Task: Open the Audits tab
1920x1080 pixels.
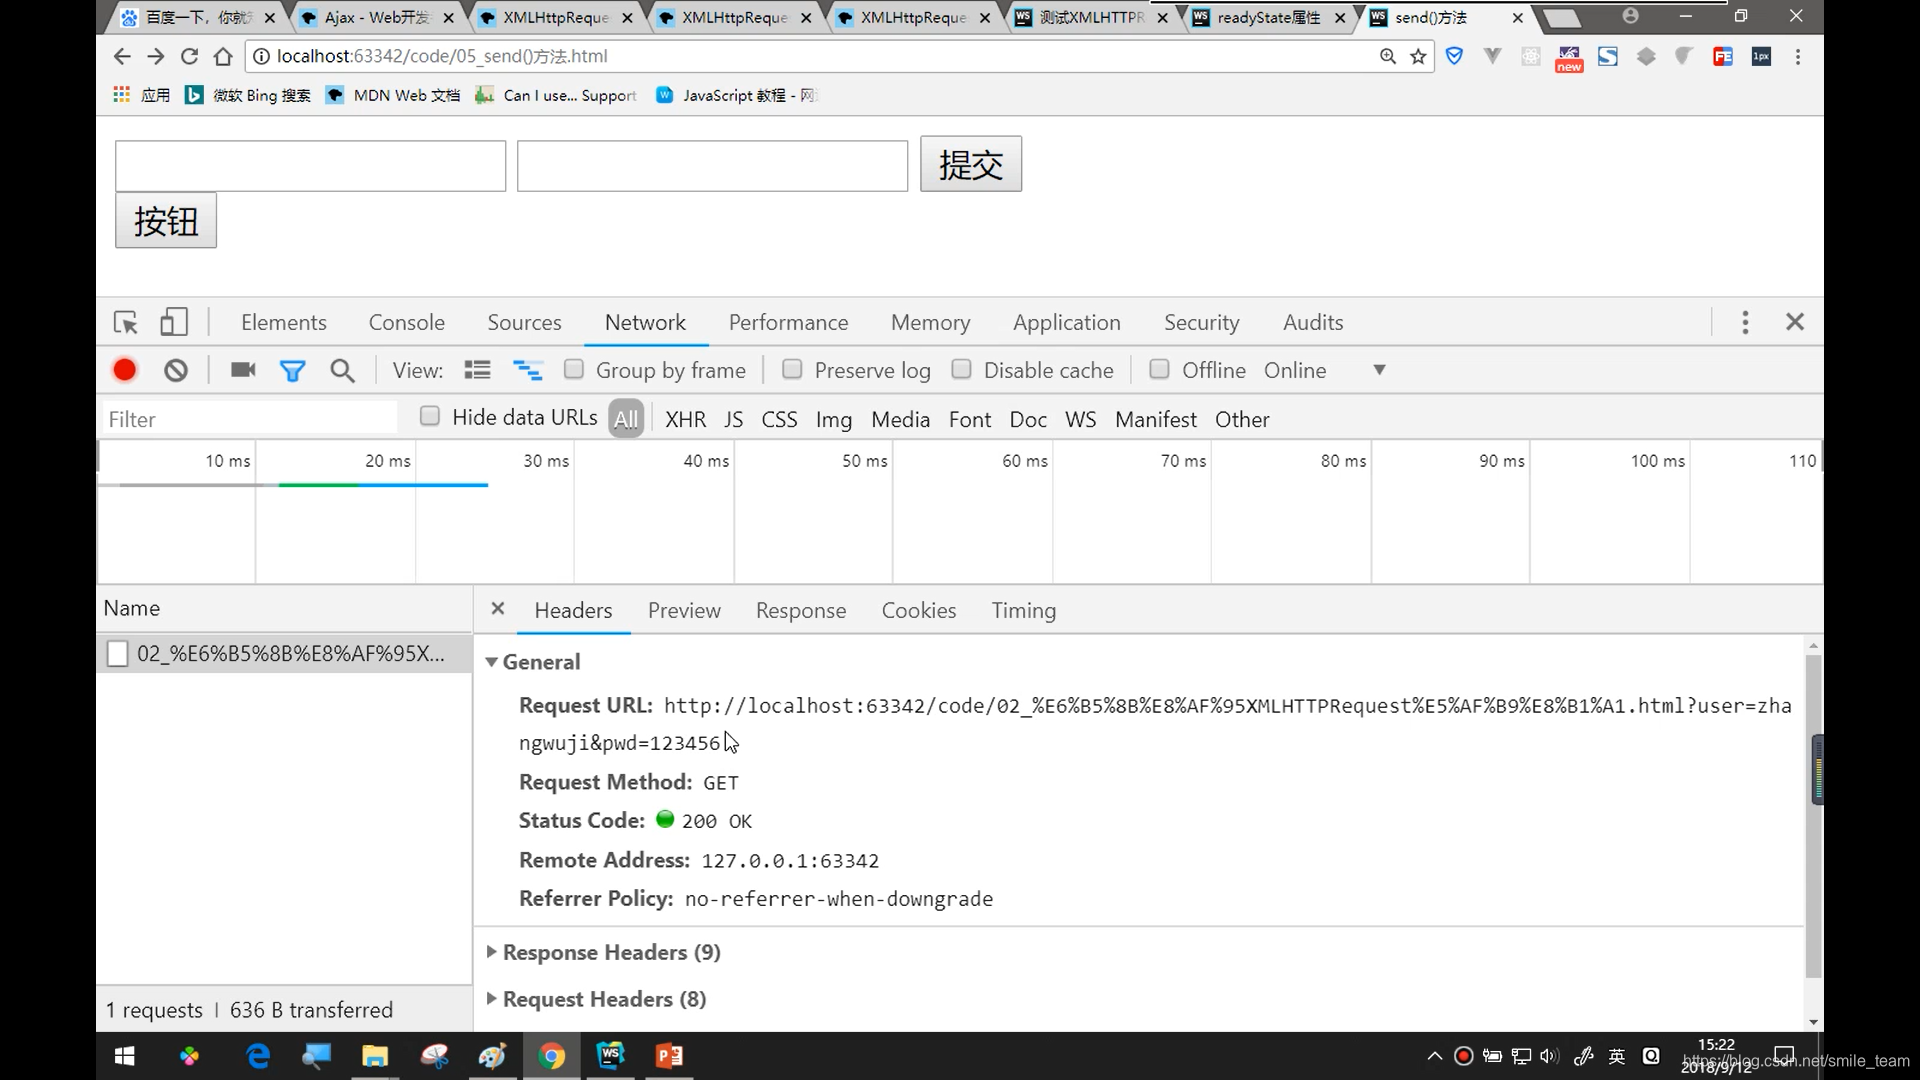Action: [x=1313, y=322]
